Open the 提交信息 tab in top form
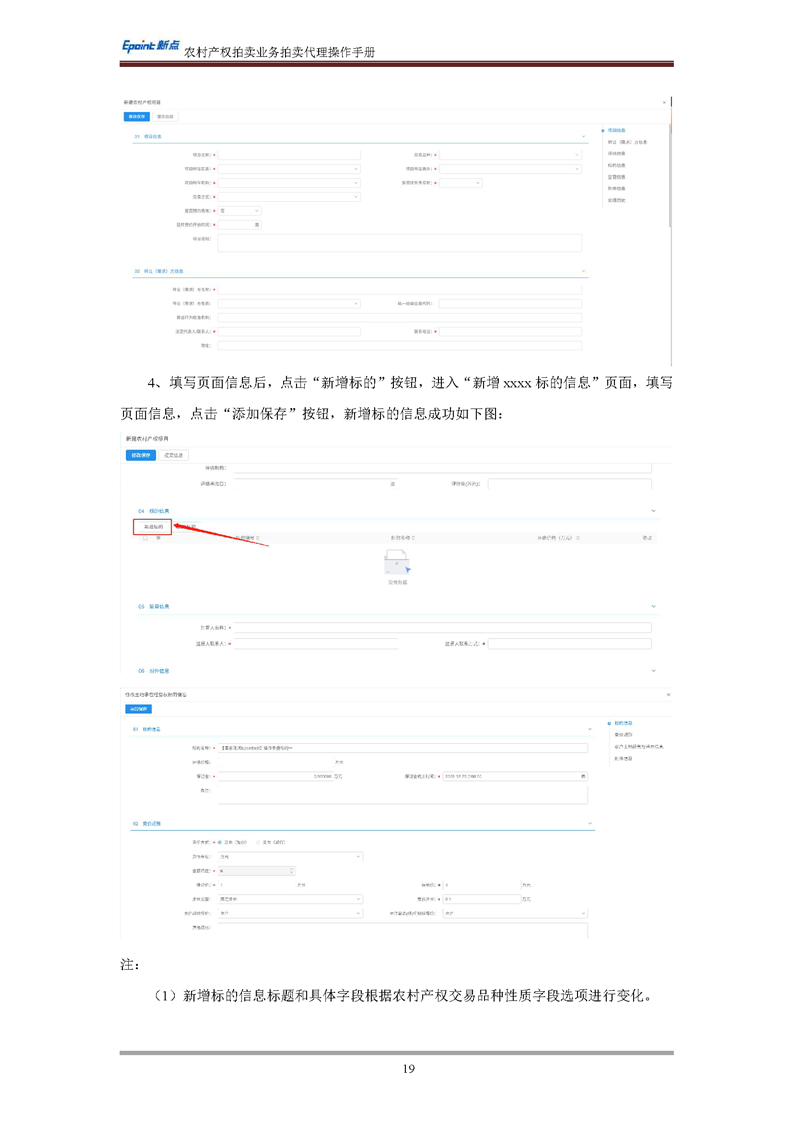Image resolution: width=793 pixels, height=1122 pixels. click(165, 116)
